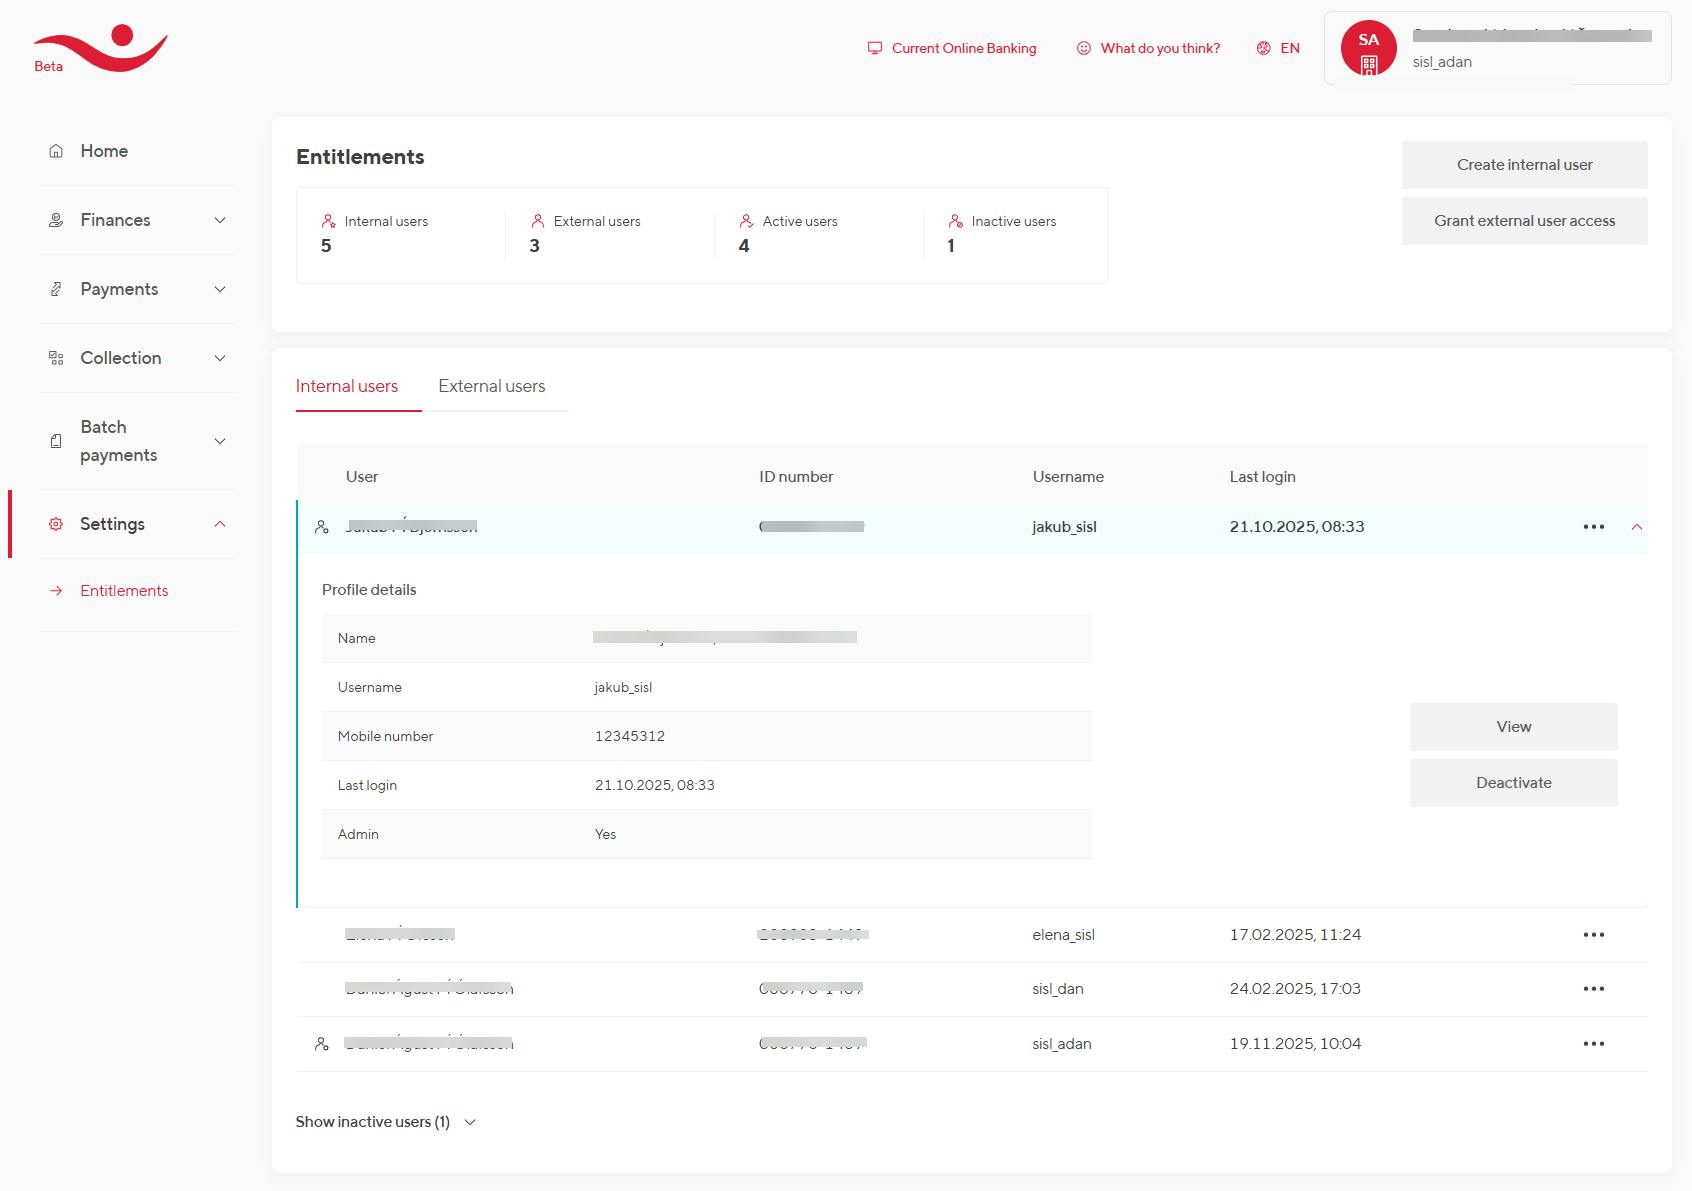
Task: Open the Current Online Banking link
Action: (x=963, y=48)
